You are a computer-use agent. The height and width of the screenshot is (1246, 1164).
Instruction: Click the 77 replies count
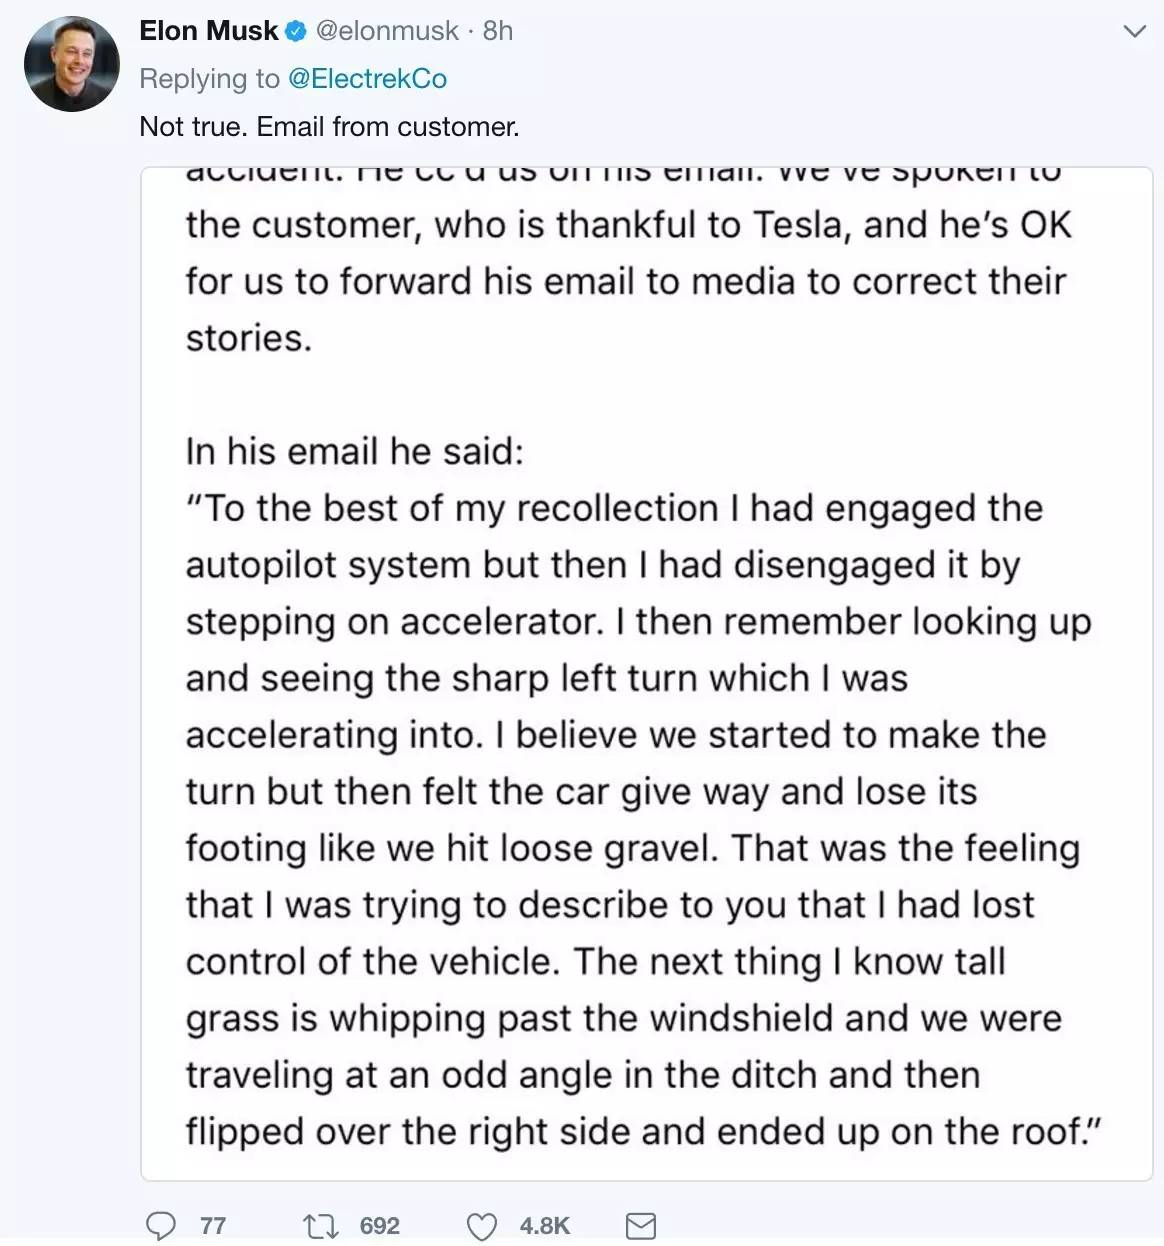[x=212, y=1226]
